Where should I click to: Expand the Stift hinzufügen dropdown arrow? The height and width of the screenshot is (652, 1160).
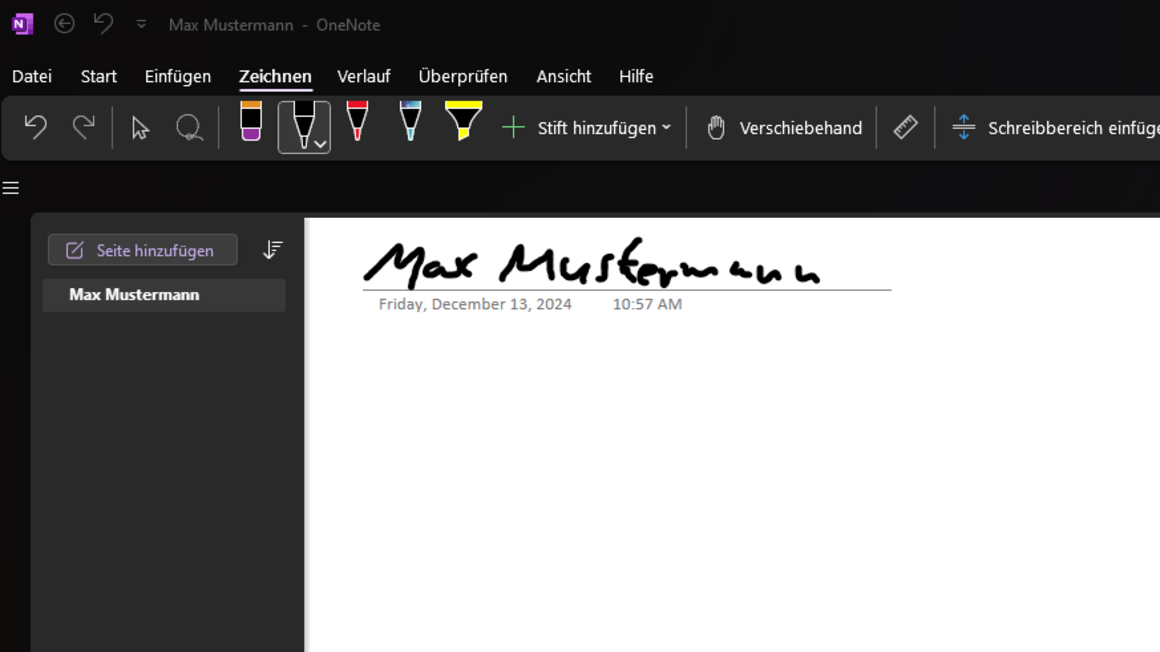pos(667,128)
